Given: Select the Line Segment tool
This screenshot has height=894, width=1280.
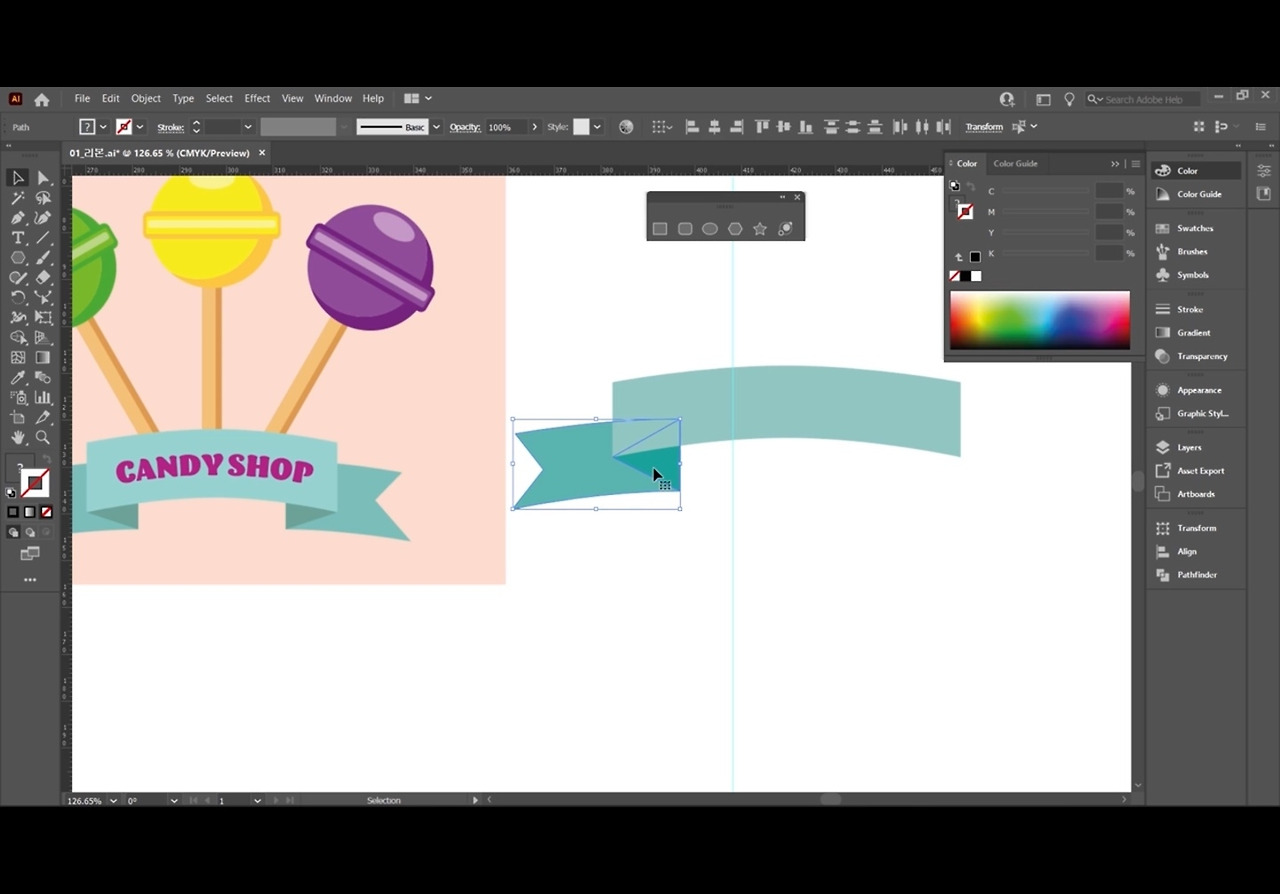Looking at the screenshot, I should click(43, 238).
